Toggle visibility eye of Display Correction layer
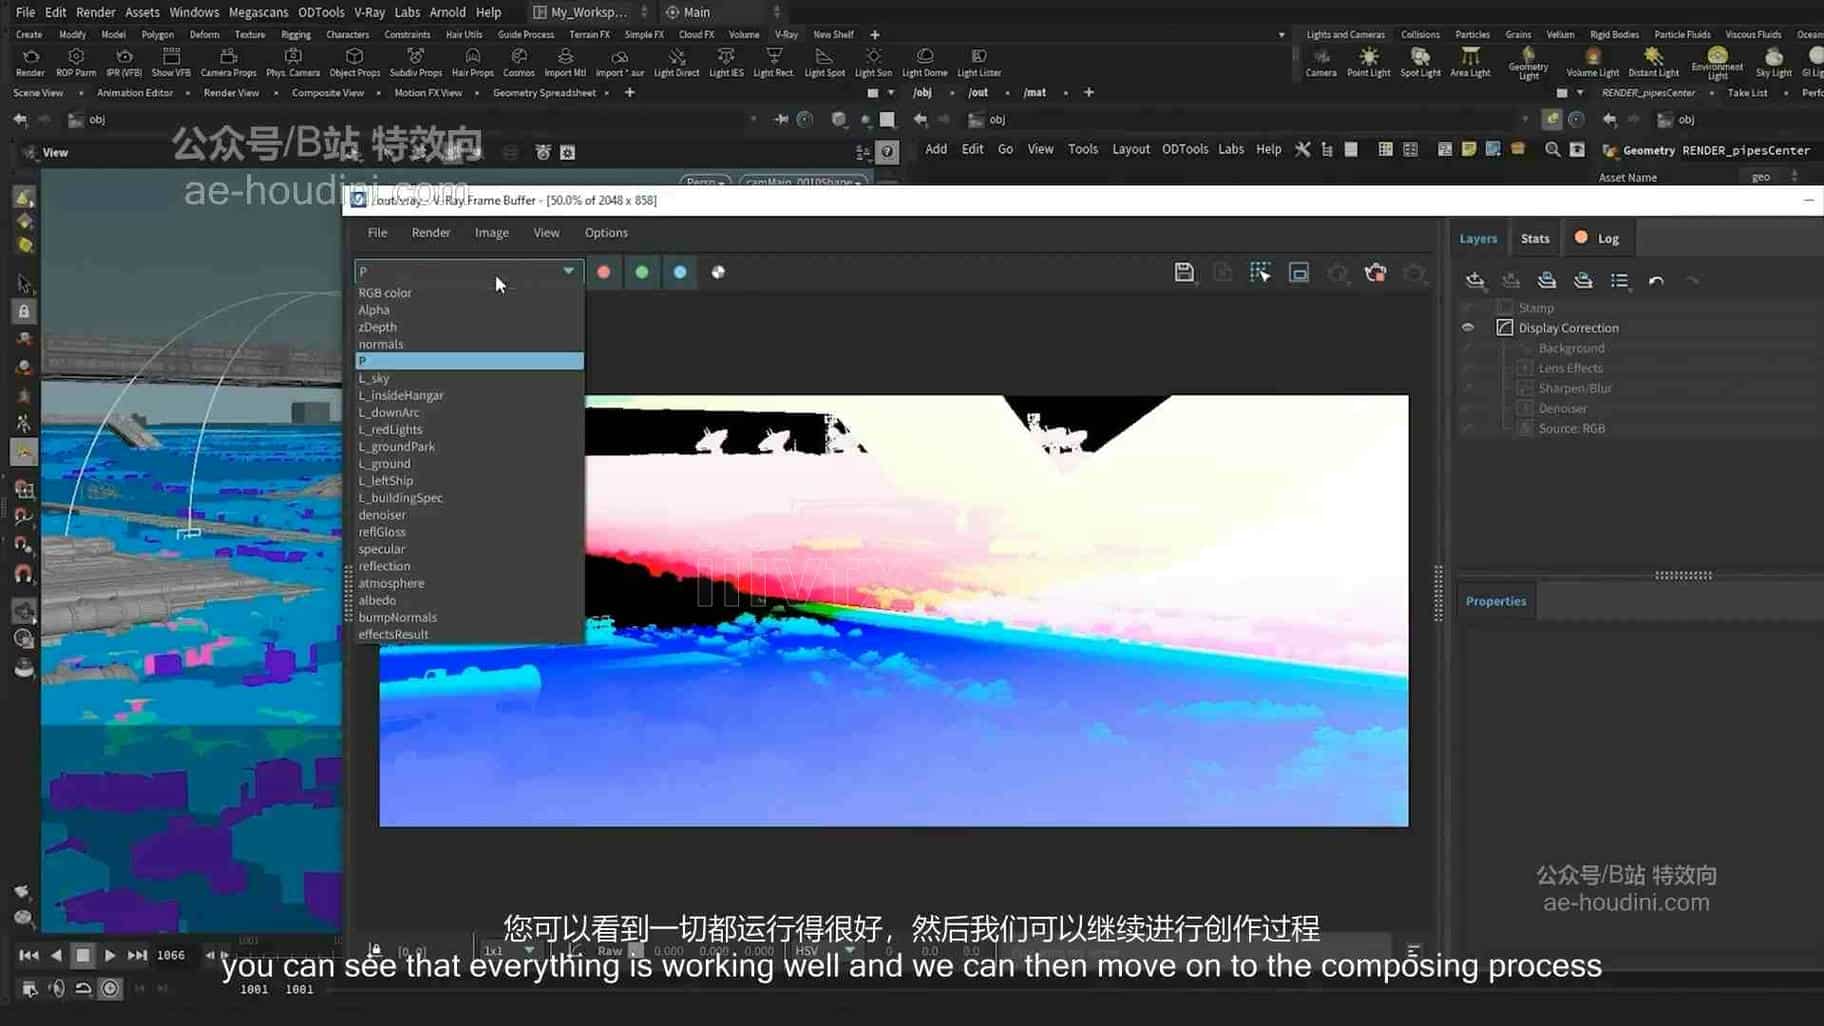 point(1468,328)
